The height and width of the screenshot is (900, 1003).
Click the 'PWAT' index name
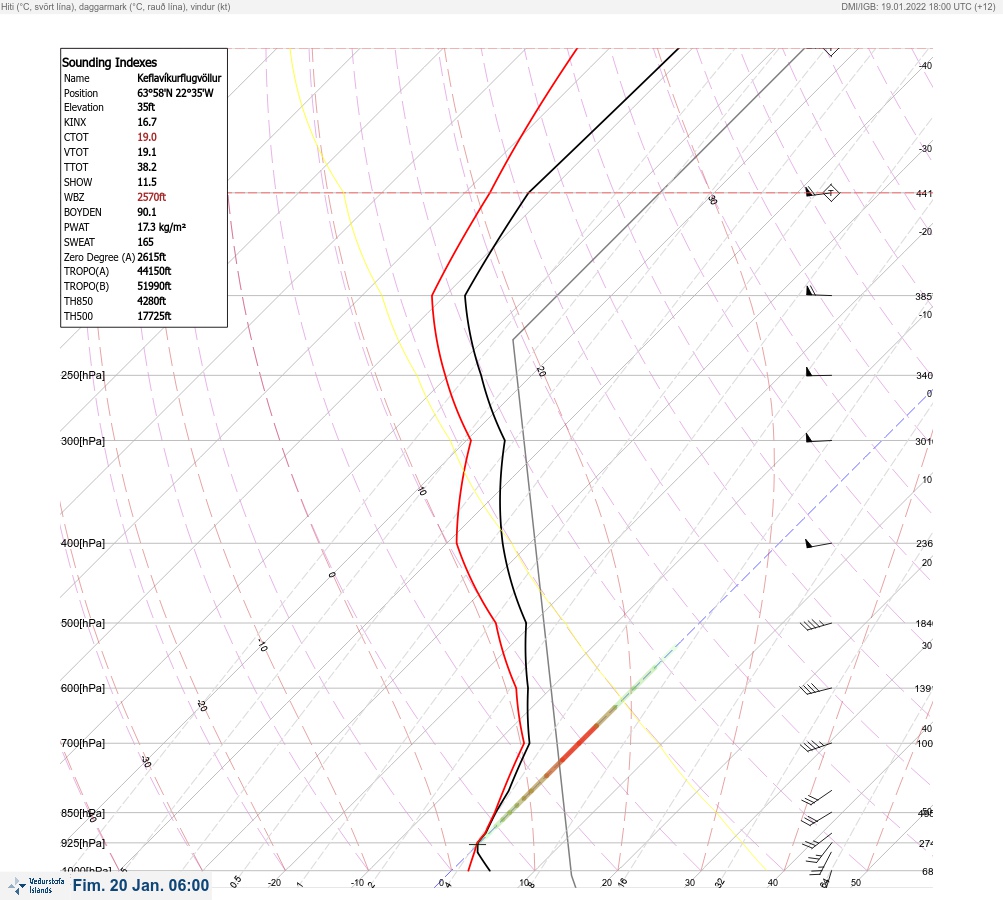[76, 227]
